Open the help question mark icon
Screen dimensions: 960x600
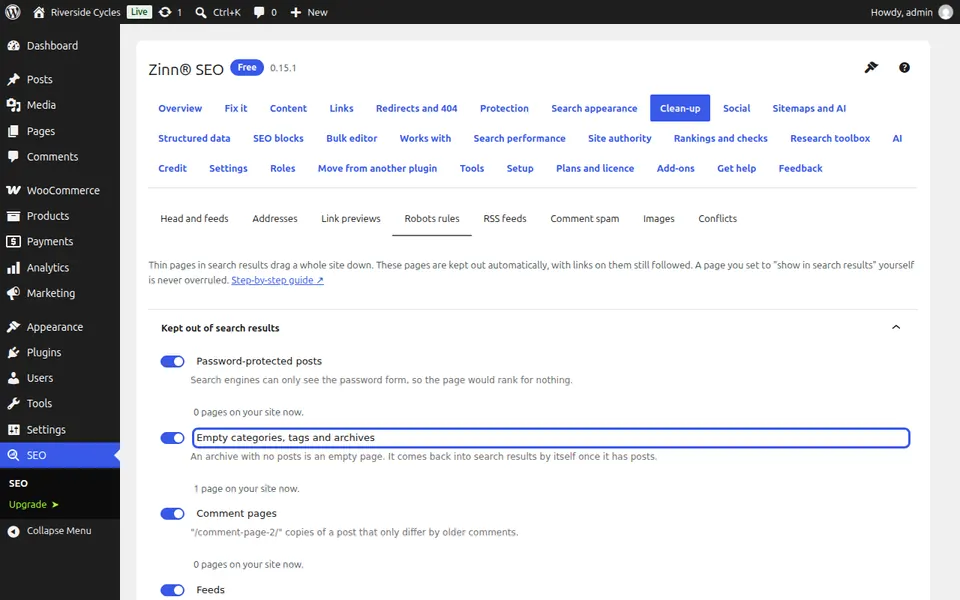pos(904,67)
